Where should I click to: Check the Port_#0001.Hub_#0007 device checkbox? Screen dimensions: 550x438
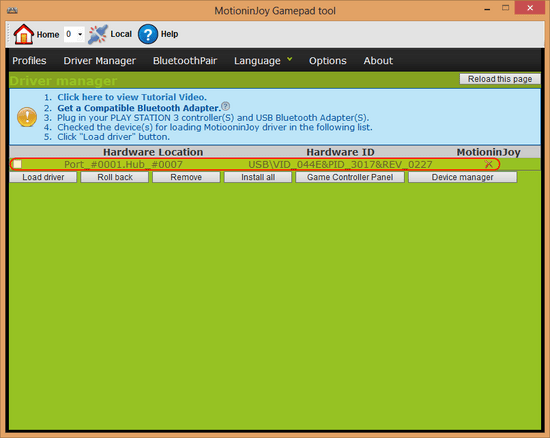18,164
